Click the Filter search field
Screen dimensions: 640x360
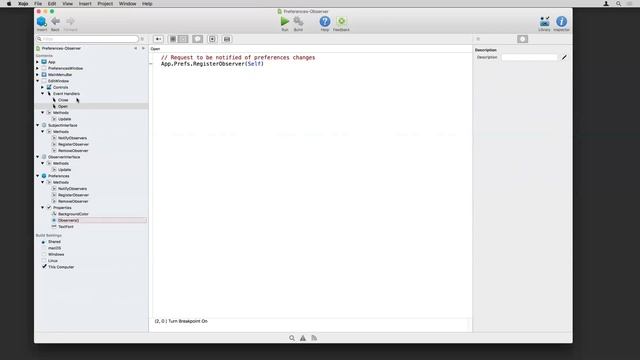(x=87, y=39)
